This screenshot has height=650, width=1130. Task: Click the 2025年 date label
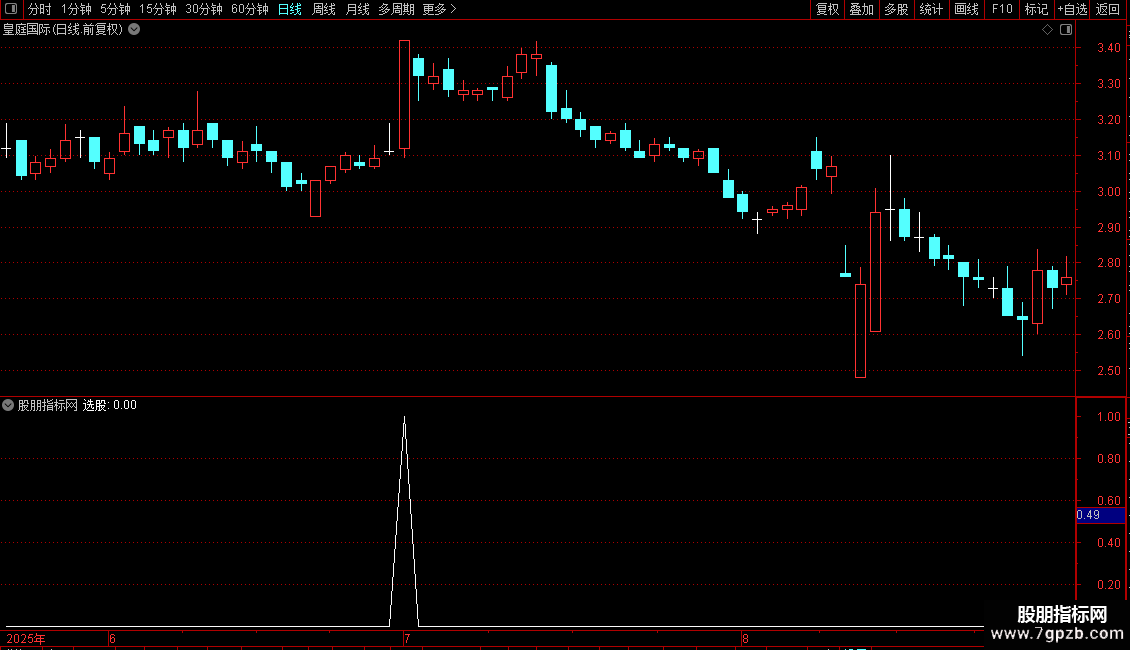(26, 638)
